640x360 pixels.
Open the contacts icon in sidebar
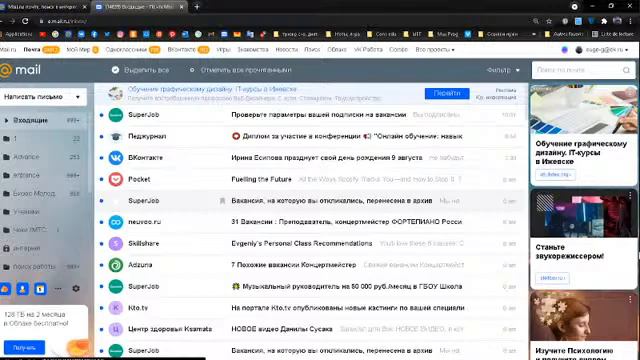pyautogui.click(x=22, y=289)
